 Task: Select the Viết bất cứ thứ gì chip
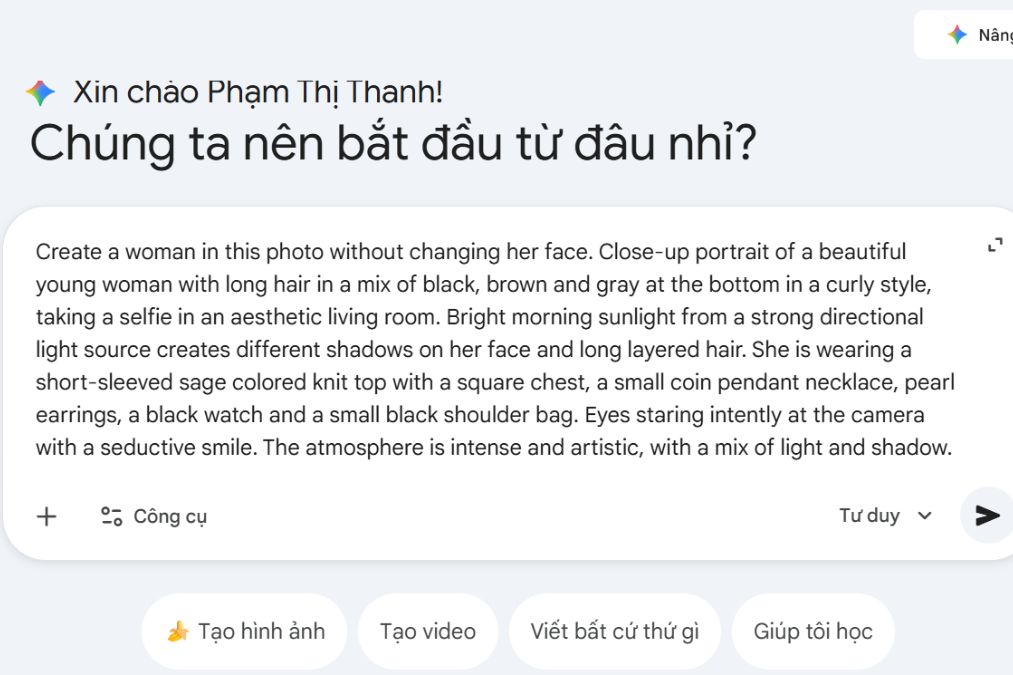(x=614, y=632)
